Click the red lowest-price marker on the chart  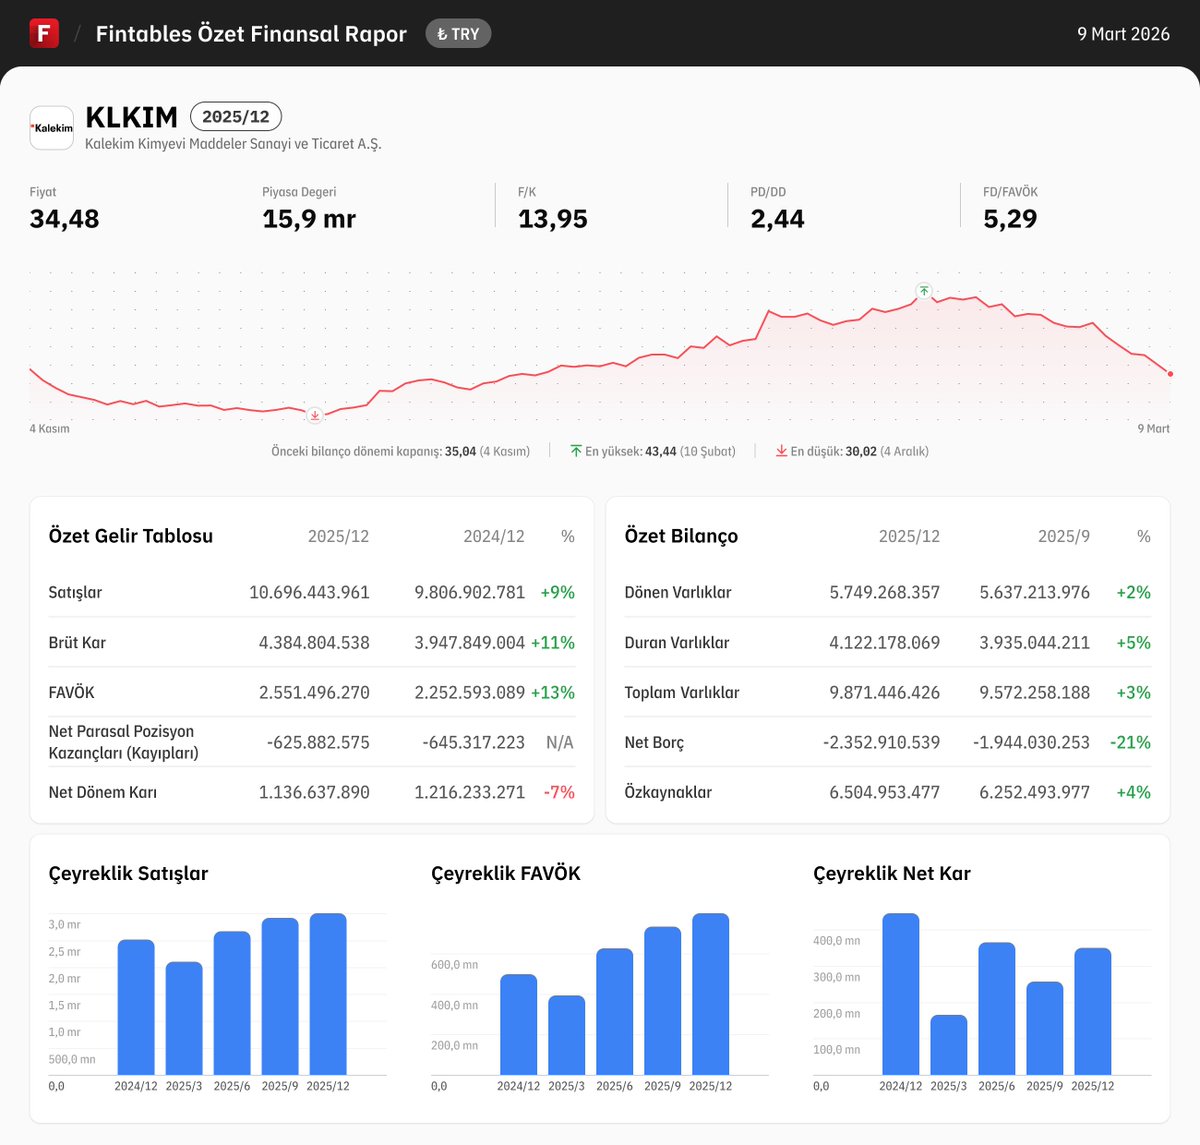click(x=314, y=414)
